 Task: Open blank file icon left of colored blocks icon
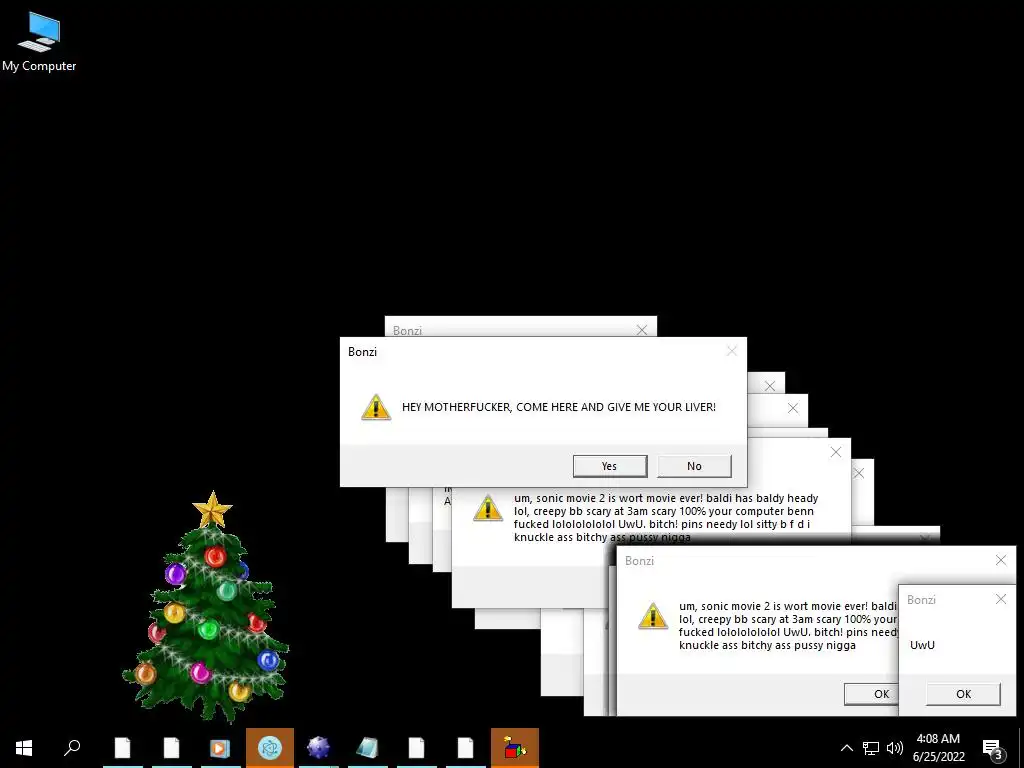tap(466, 748)
